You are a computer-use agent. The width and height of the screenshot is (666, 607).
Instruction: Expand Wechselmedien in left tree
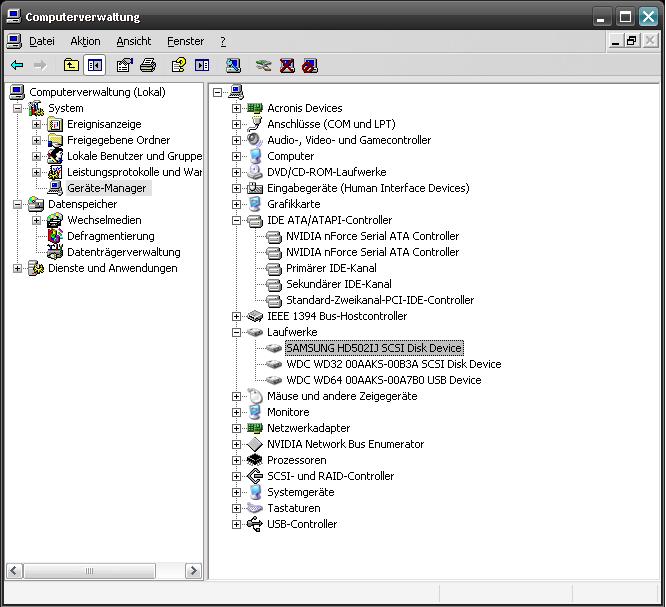37,220
